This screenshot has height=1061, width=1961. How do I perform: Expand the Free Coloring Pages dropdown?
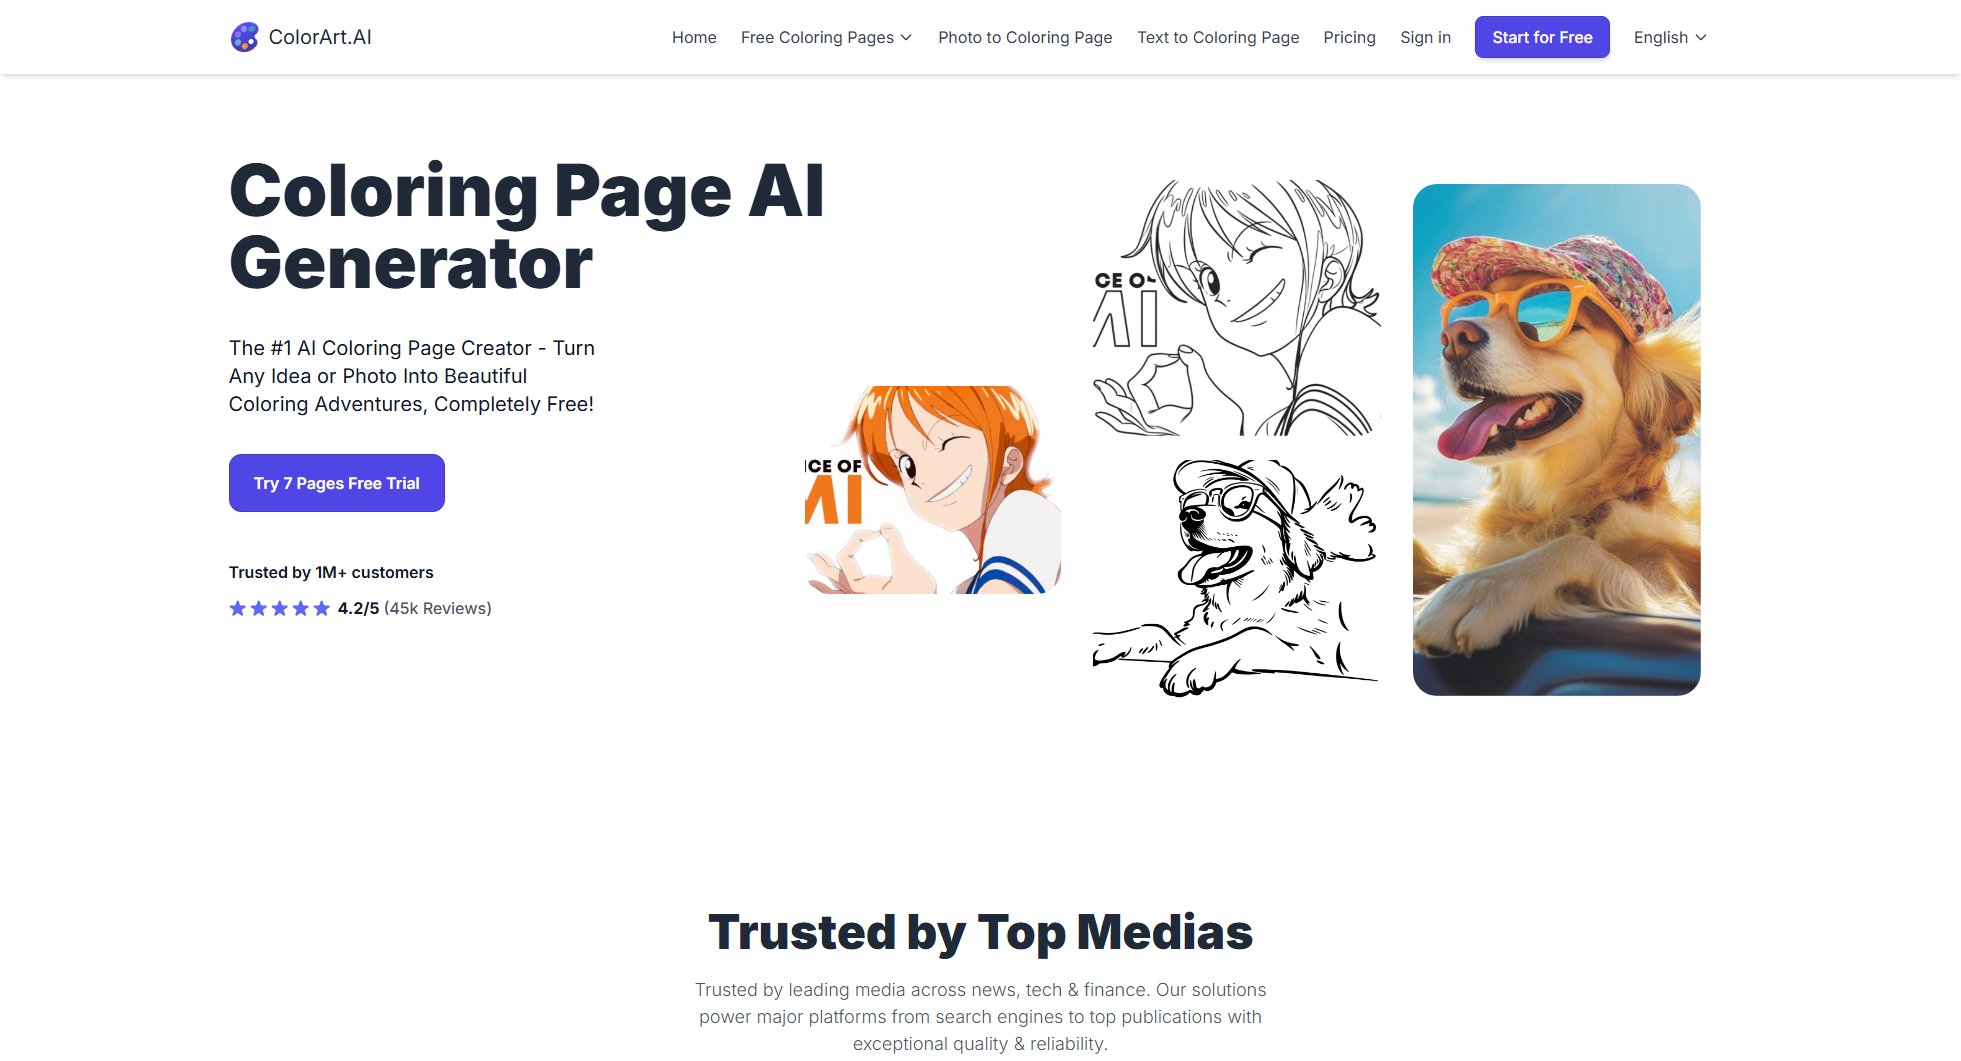pyautogui.click(x=826, y=37)
